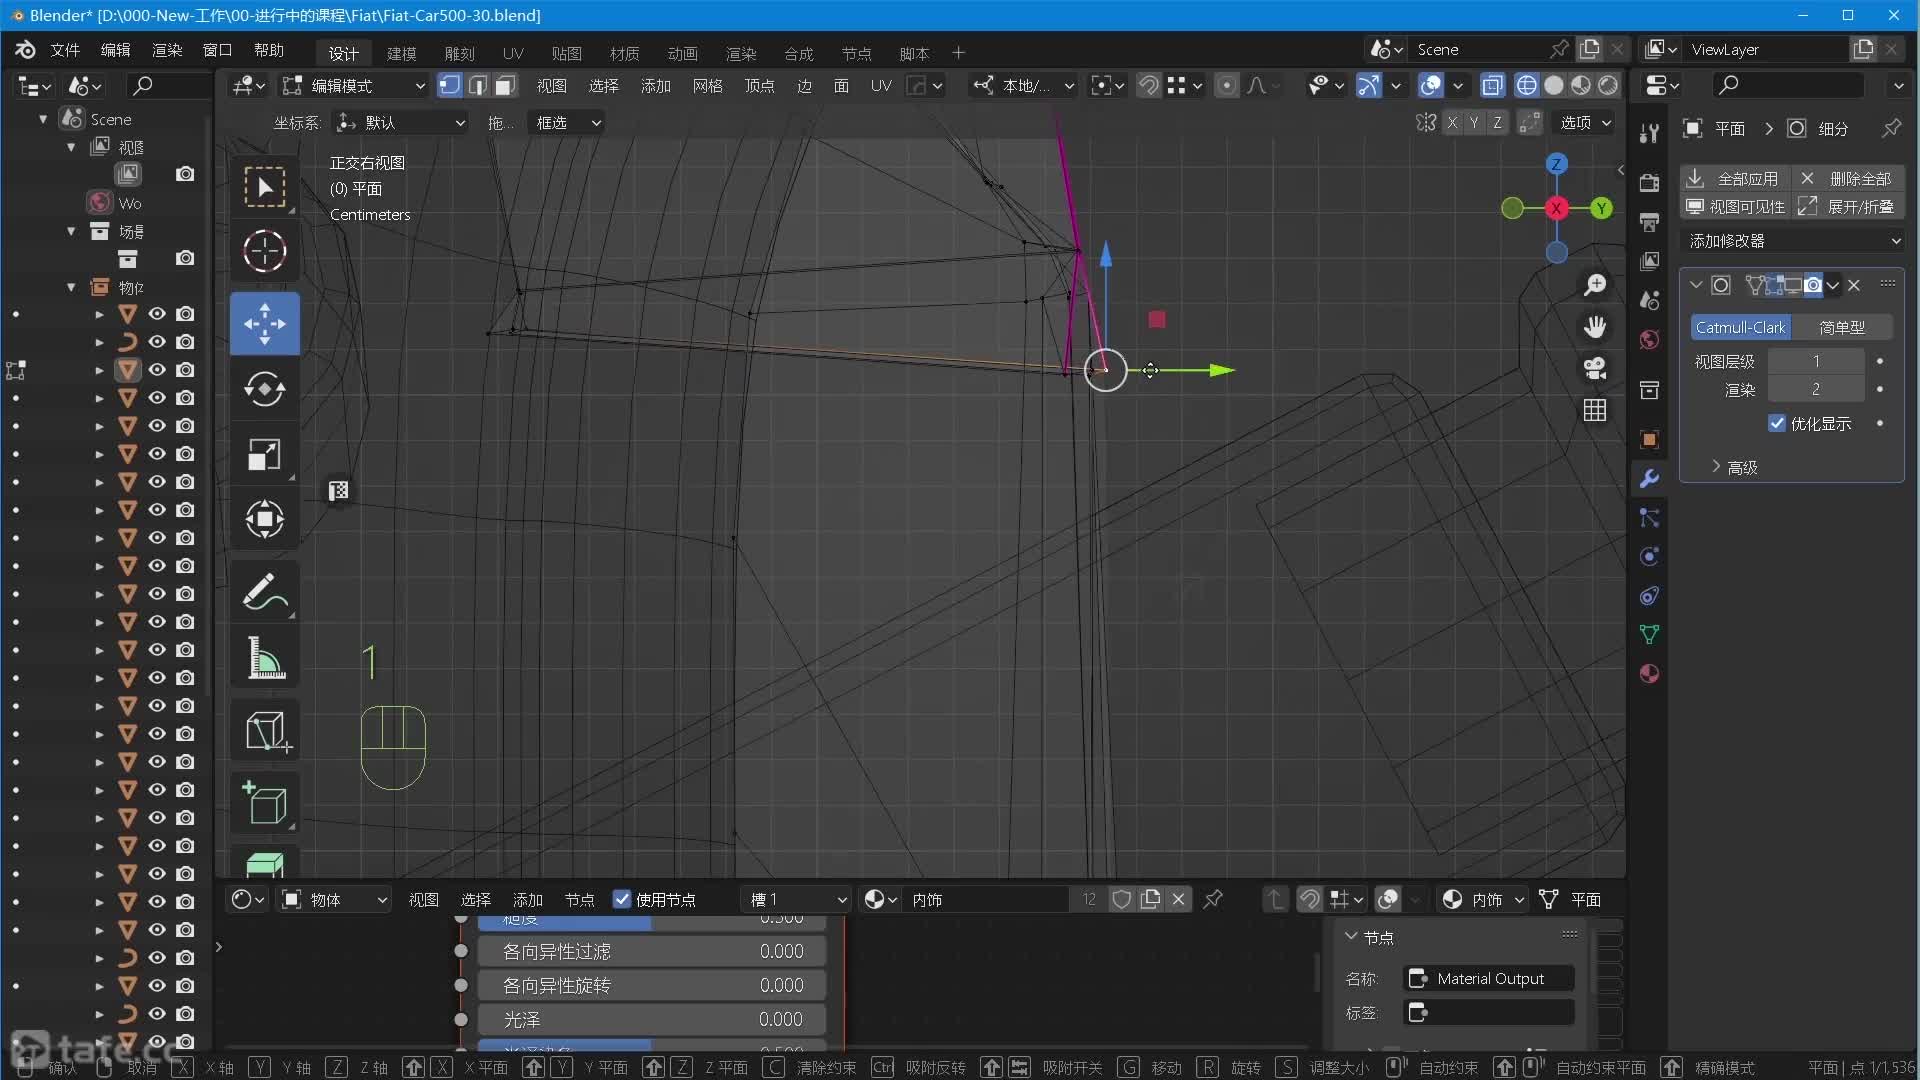Viewport: 1920px width, 1080px height.
Task: Click the 删除全部 button
Action: [1847, 178]
